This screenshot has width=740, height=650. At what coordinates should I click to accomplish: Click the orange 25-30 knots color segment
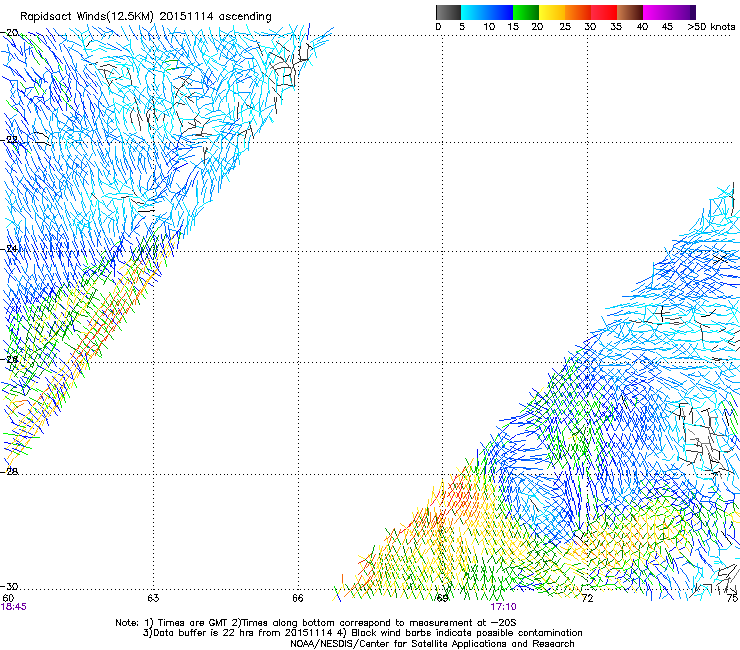[578, 12]
